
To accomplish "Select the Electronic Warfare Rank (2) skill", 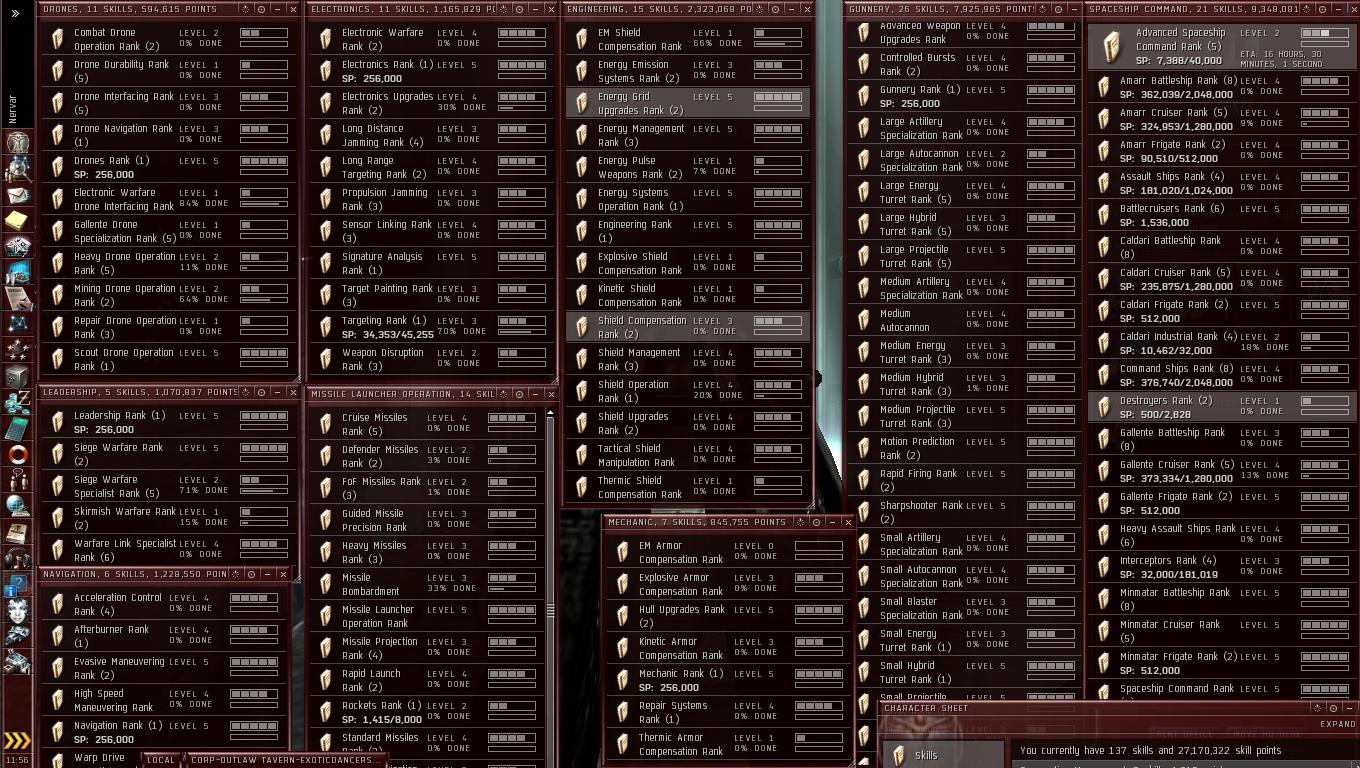I will [x=431, y=39].
